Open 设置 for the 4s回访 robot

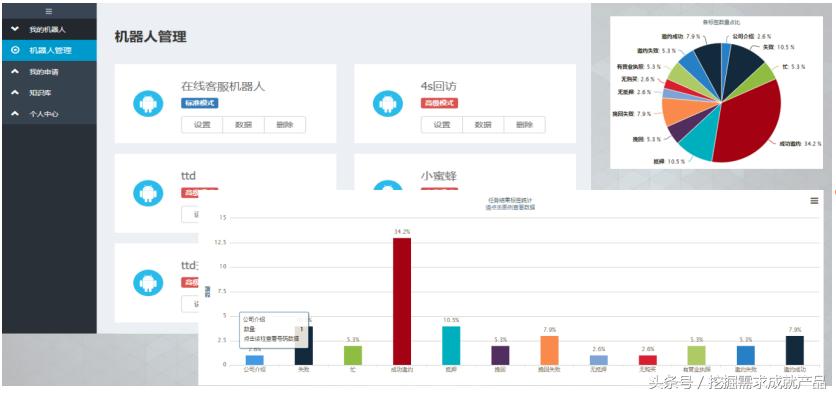pyautogui.click(x=442, y=125)
